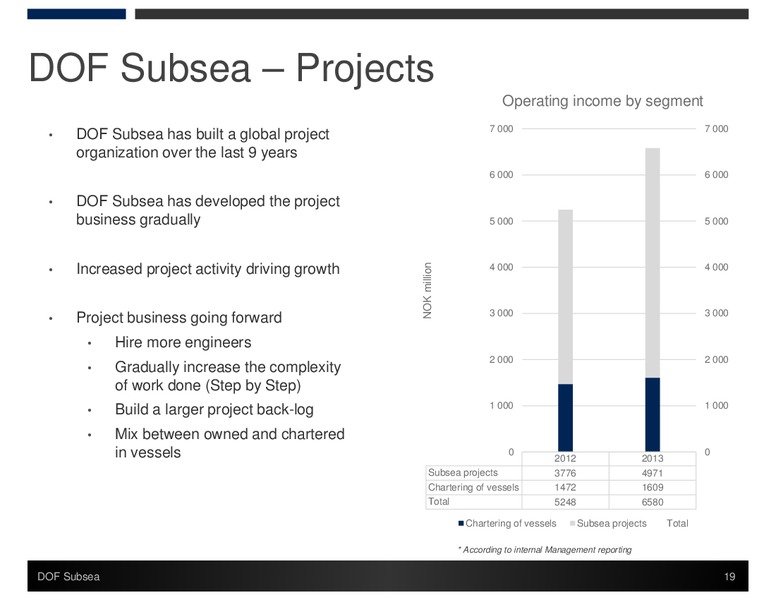Viewport: 776px width, 600px height.
Task: Click the 'NOK million' axis label
Action: (428, 291)
